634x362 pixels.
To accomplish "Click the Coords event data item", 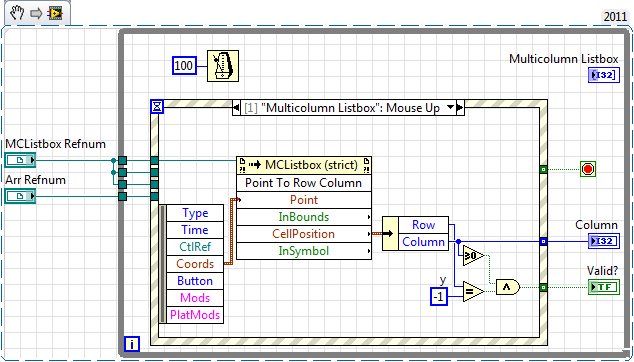I will pyautogui.click(x=195, y=264).
